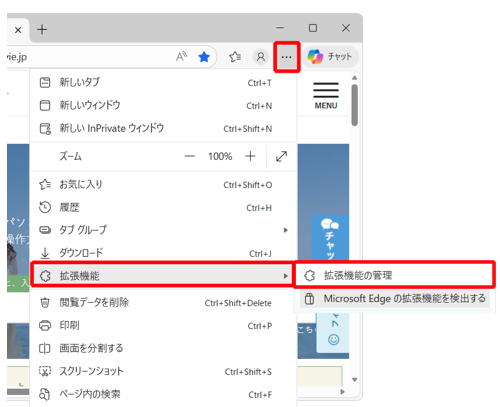Screen dimensions: 500x407
Task: Click the split screen icon
Action: (45, 348)
